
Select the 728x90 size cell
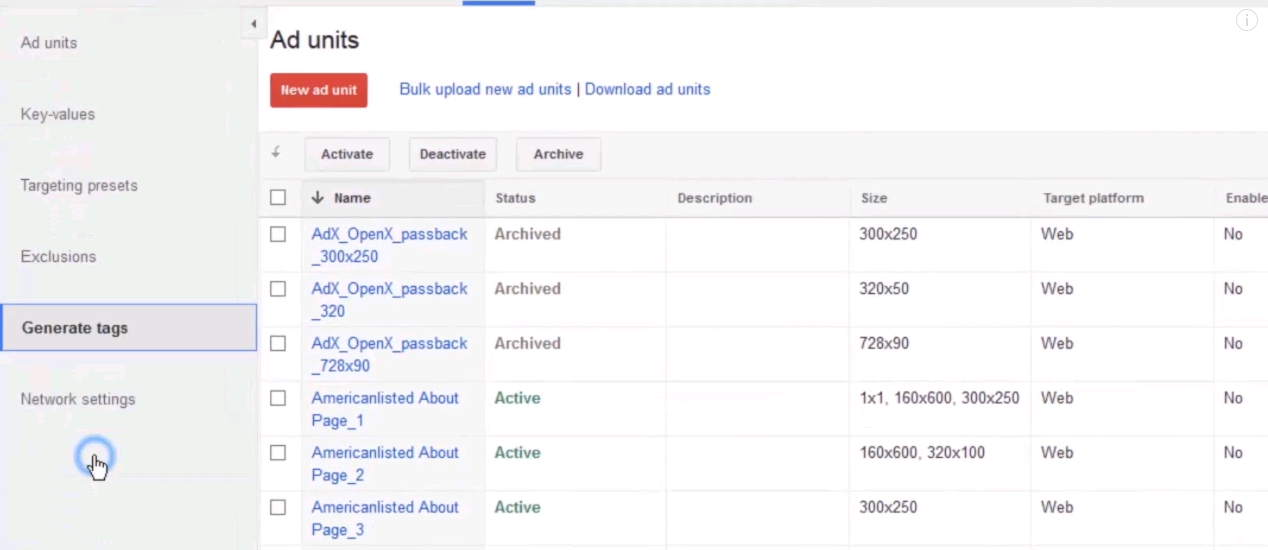click(x=884, y=343)
